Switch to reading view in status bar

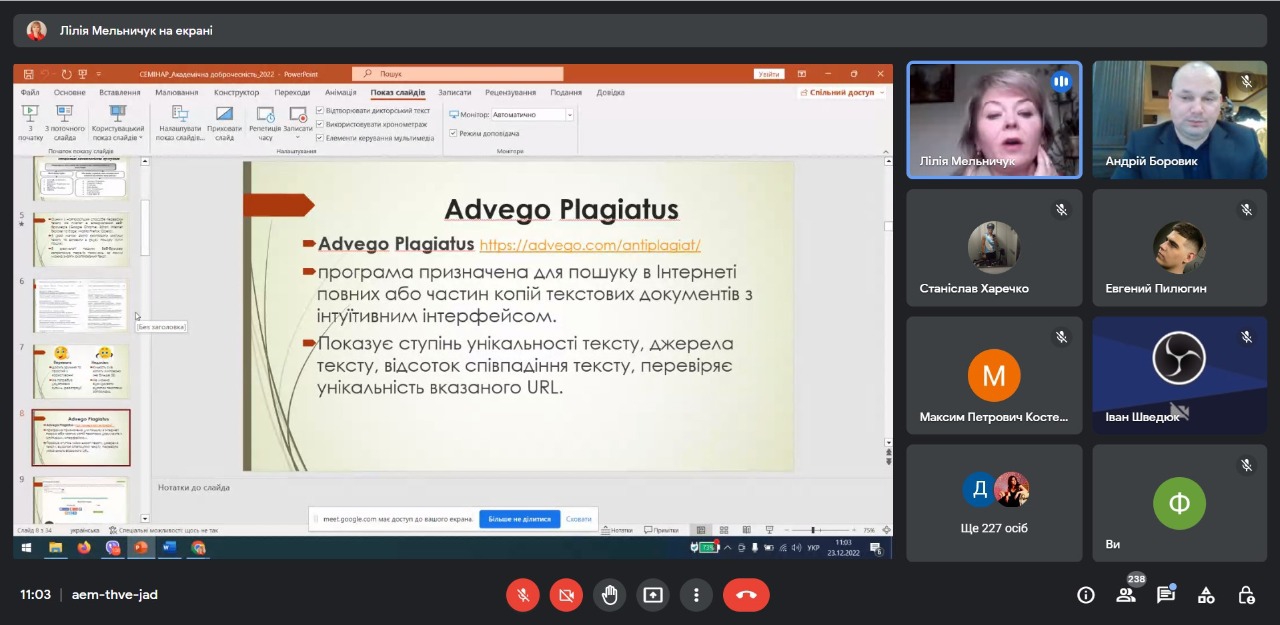click(x=746, y=530)
